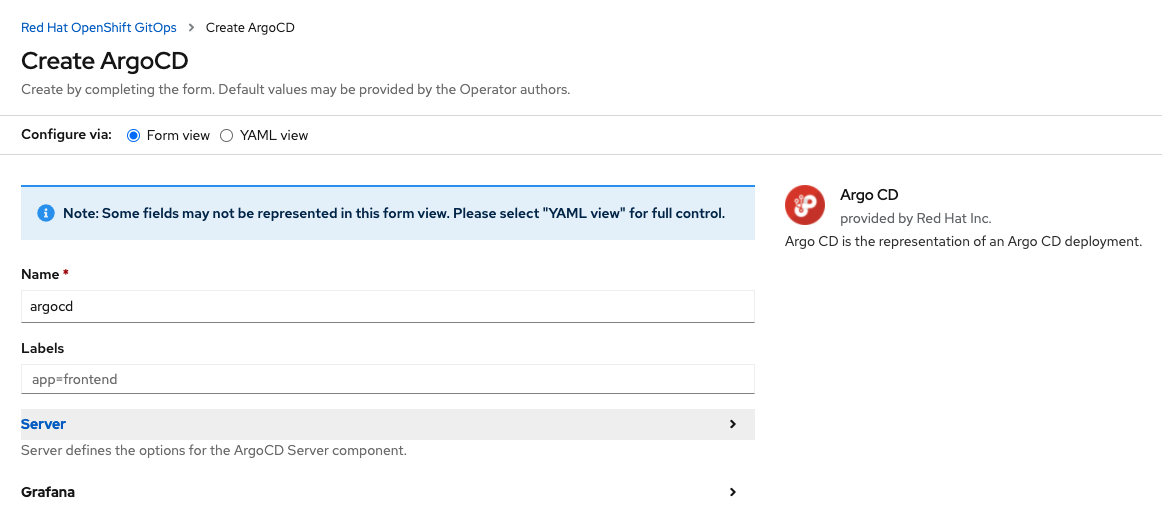Click the blue info icon in the note
This screenshot has width=1162, height=509.
click(x=45, y=213)
